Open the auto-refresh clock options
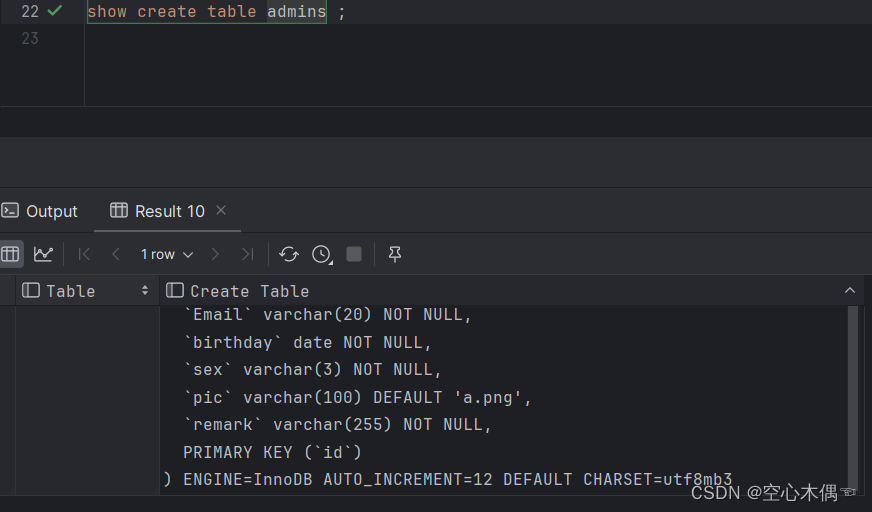Image resolution: width=872 pixels, height=512 pixels. pos(322,255)
